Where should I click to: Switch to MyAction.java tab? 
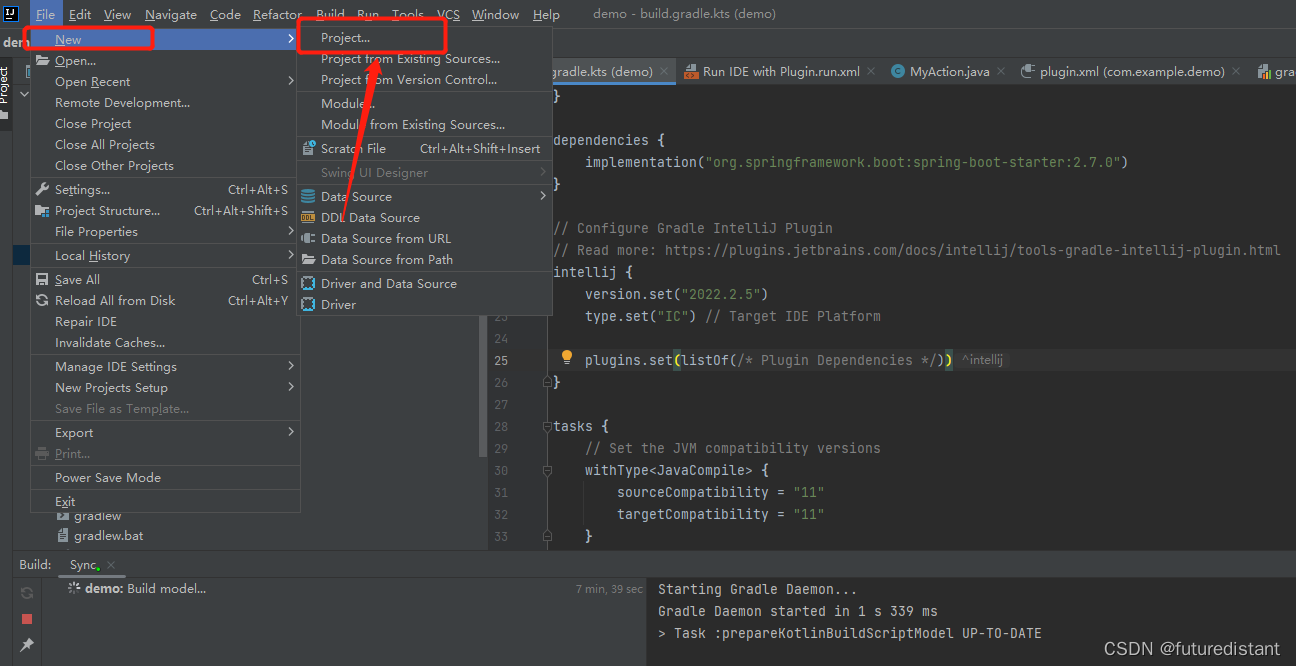click(949, 72)
